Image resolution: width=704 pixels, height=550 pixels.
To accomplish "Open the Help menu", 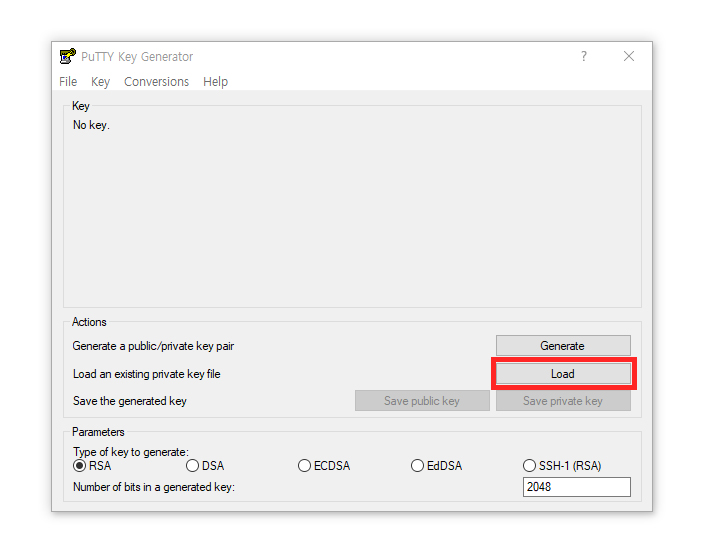I will [x=216, y=82].
